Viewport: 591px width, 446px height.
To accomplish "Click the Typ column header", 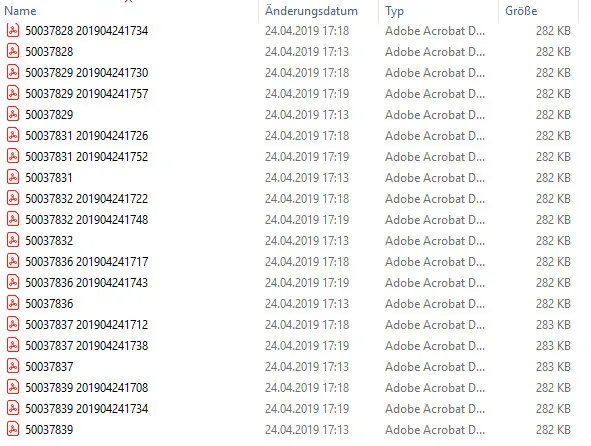I will (394, 11).
